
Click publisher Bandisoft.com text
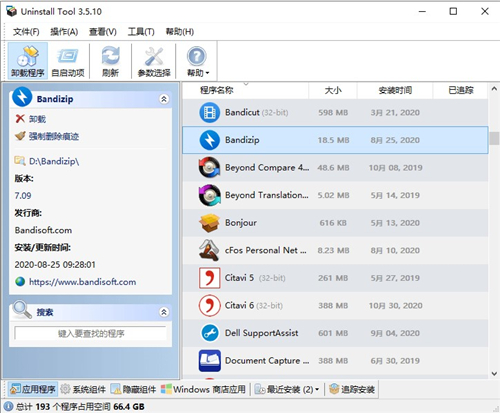click(x=43, y=230)
